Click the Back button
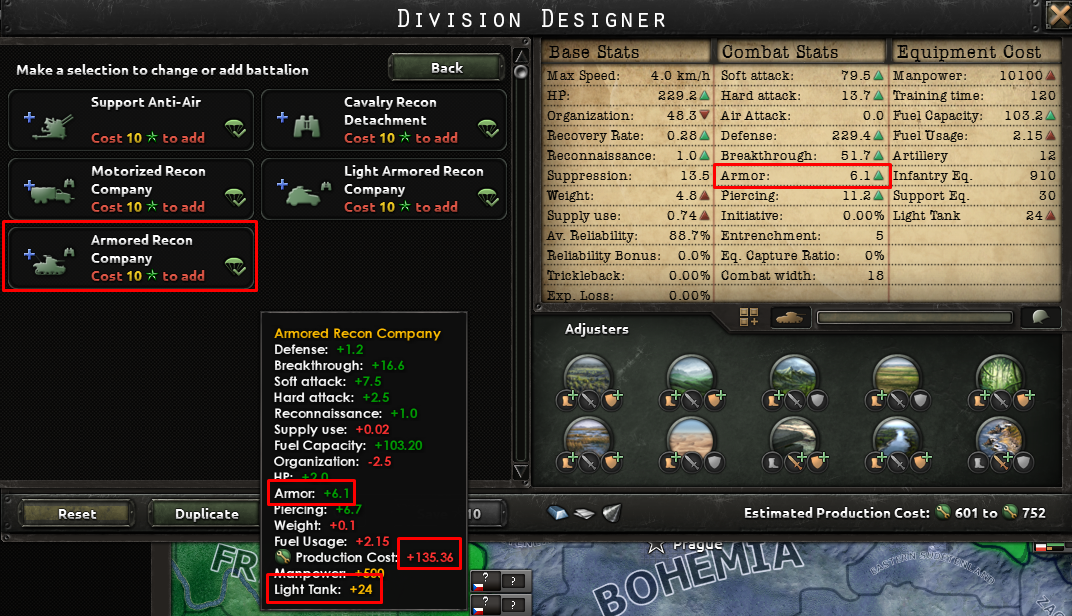 446,68
